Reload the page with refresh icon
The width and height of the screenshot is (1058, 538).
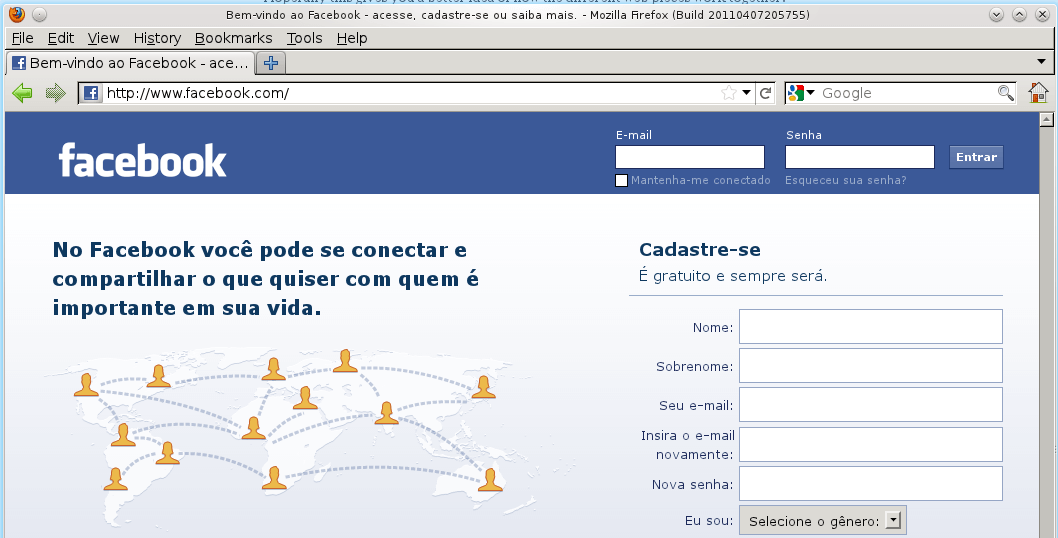pos(765,93)
